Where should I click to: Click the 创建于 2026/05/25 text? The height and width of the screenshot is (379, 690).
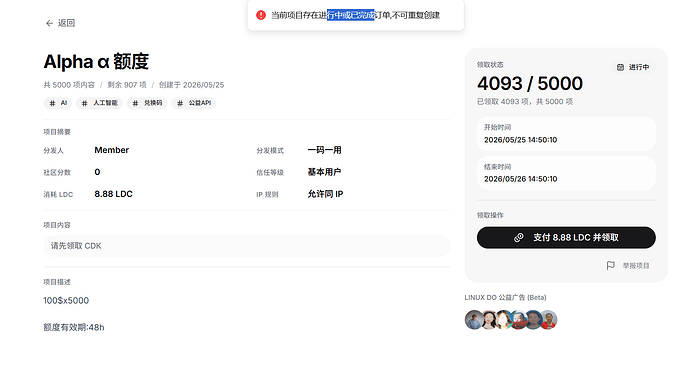coord(191,85)
